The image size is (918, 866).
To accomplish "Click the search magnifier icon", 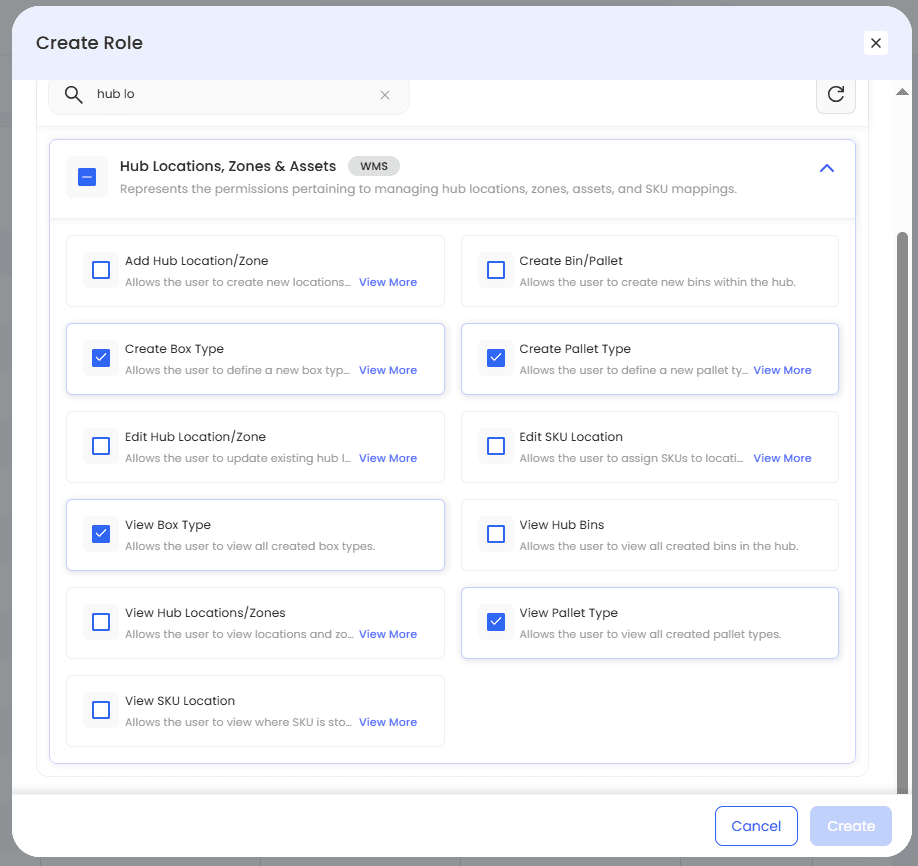I will coord(73,95).
